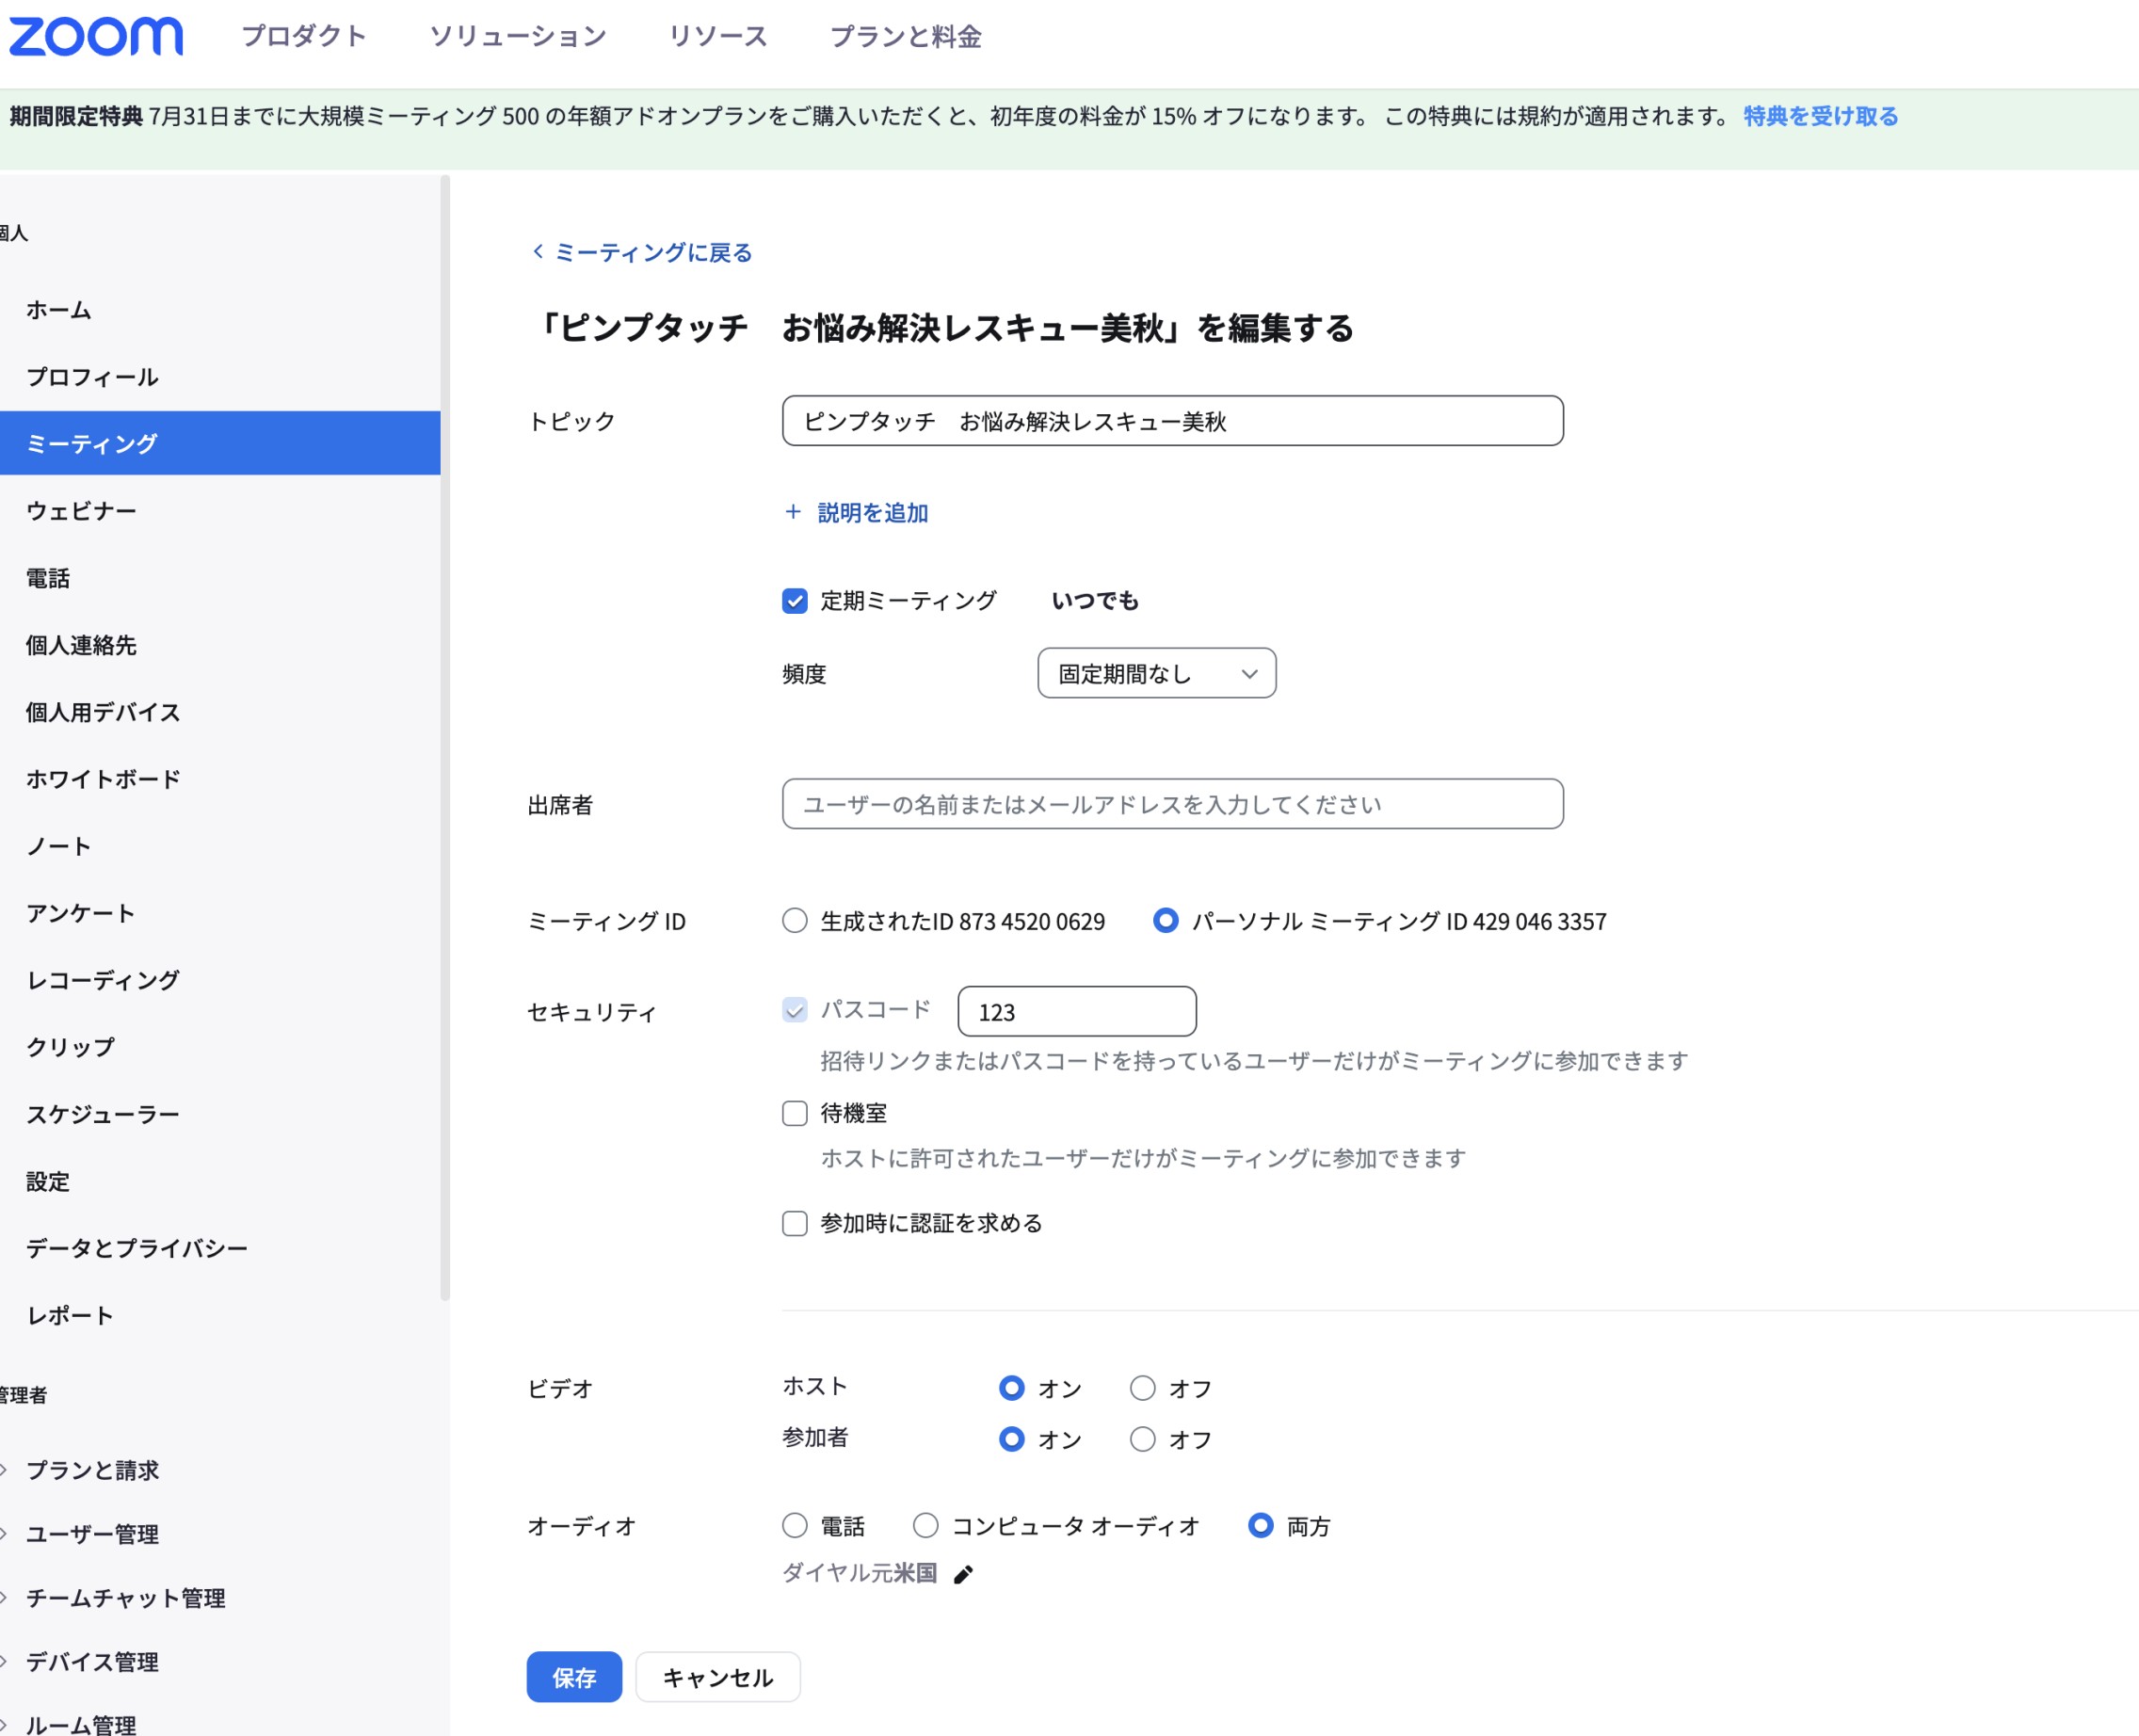Screen dimensions: 2139x1736
Task: Set host video to オフ
Action: tap(1143, 1388)
